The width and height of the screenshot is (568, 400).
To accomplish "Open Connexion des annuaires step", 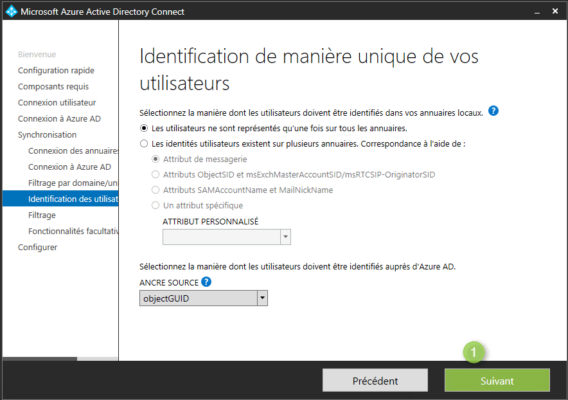I will [73, 151].
